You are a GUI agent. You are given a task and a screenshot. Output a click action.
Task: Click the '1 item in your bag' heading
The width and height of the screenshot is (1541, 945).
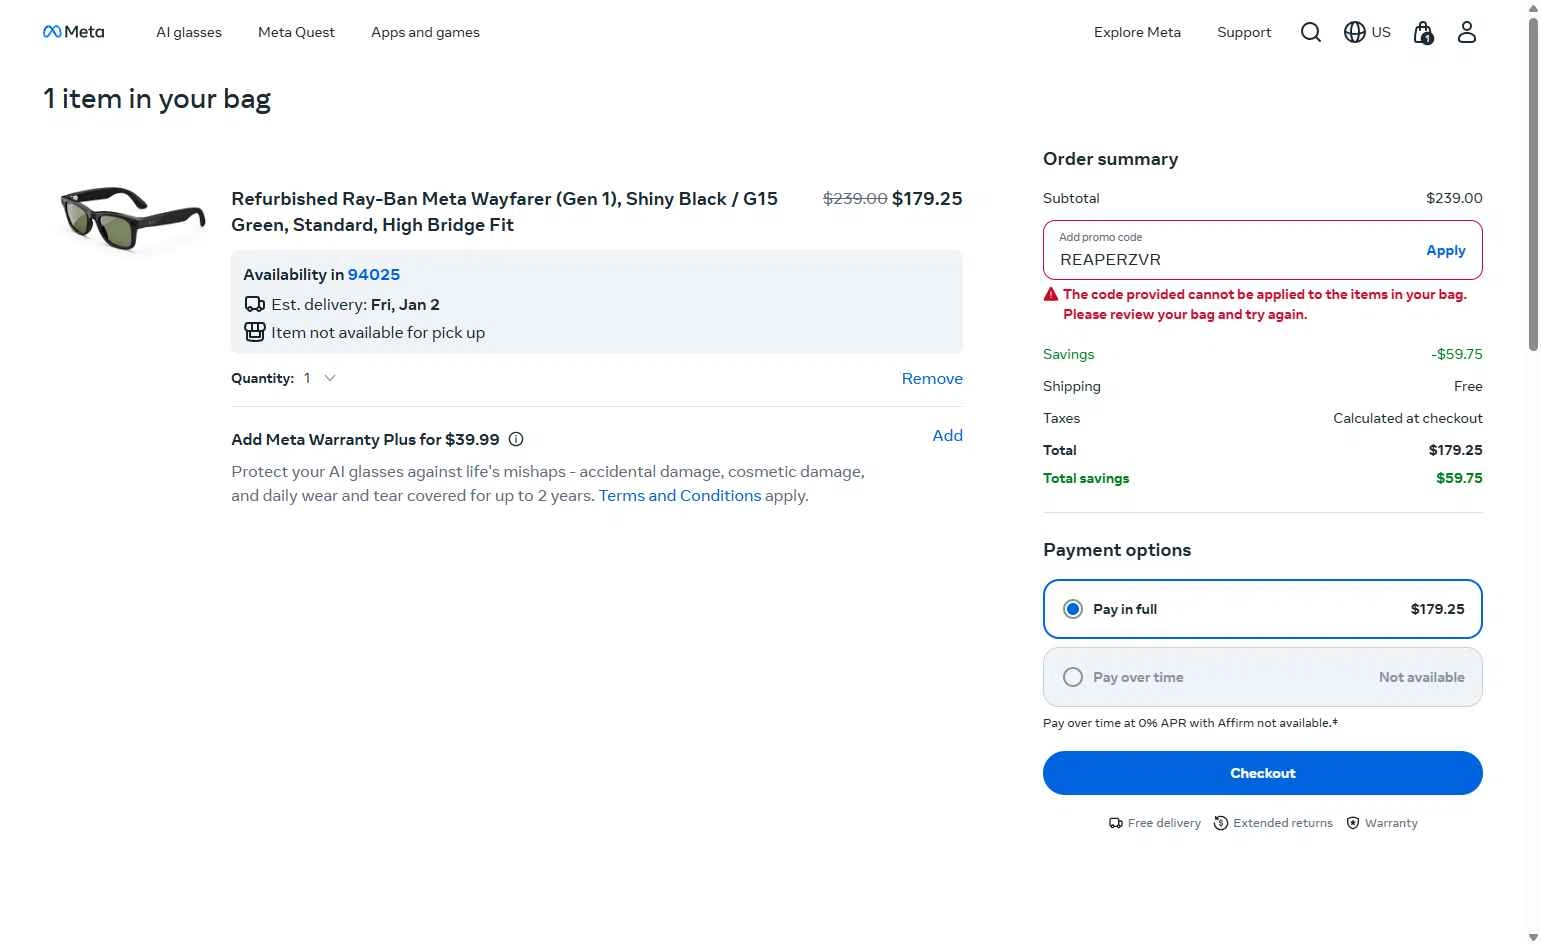[x=157, y=98]
